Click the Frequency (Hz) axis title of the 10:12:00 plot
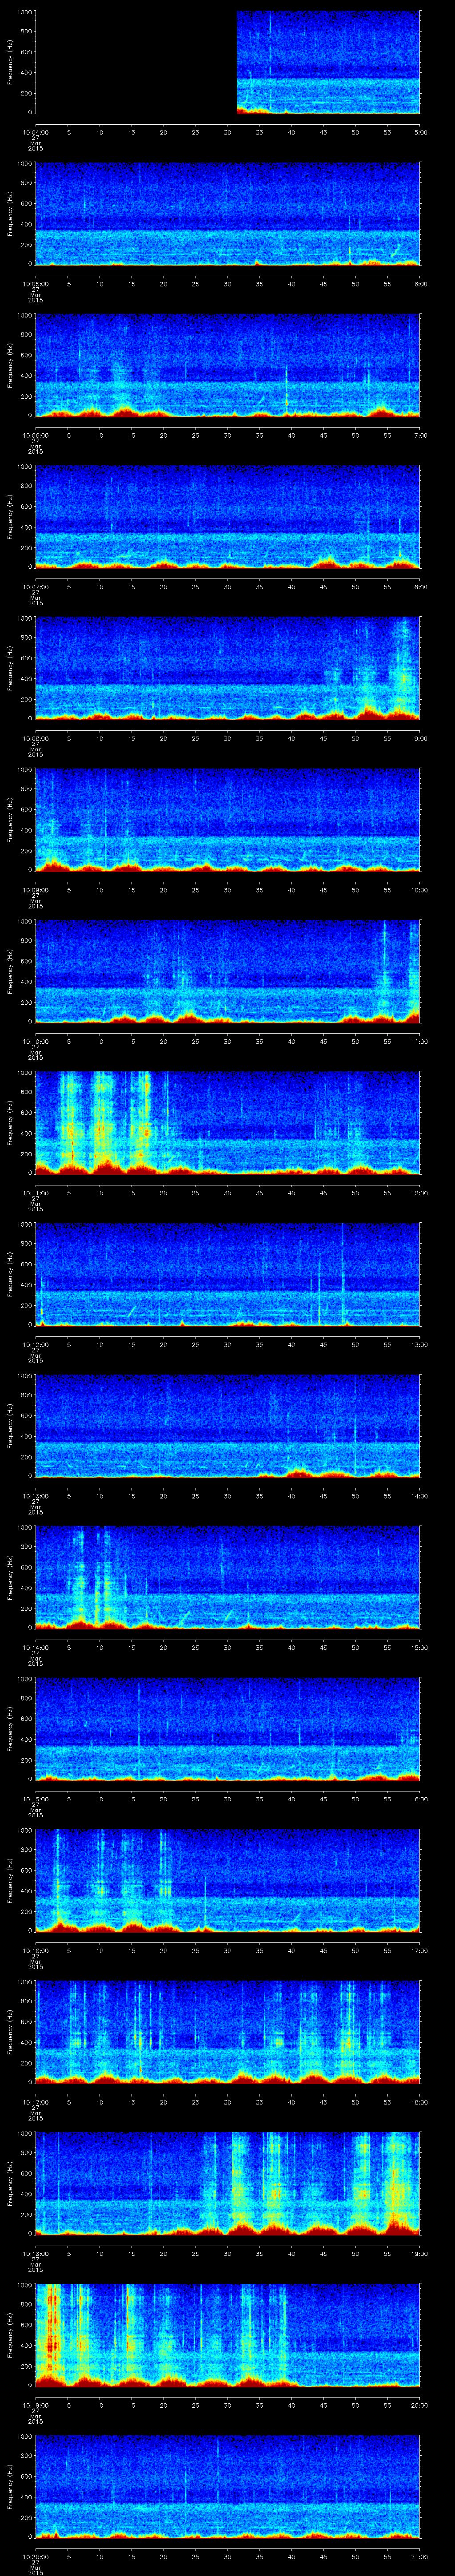455x2576 pixels. pyautogui.click(x=10, y=1273)
